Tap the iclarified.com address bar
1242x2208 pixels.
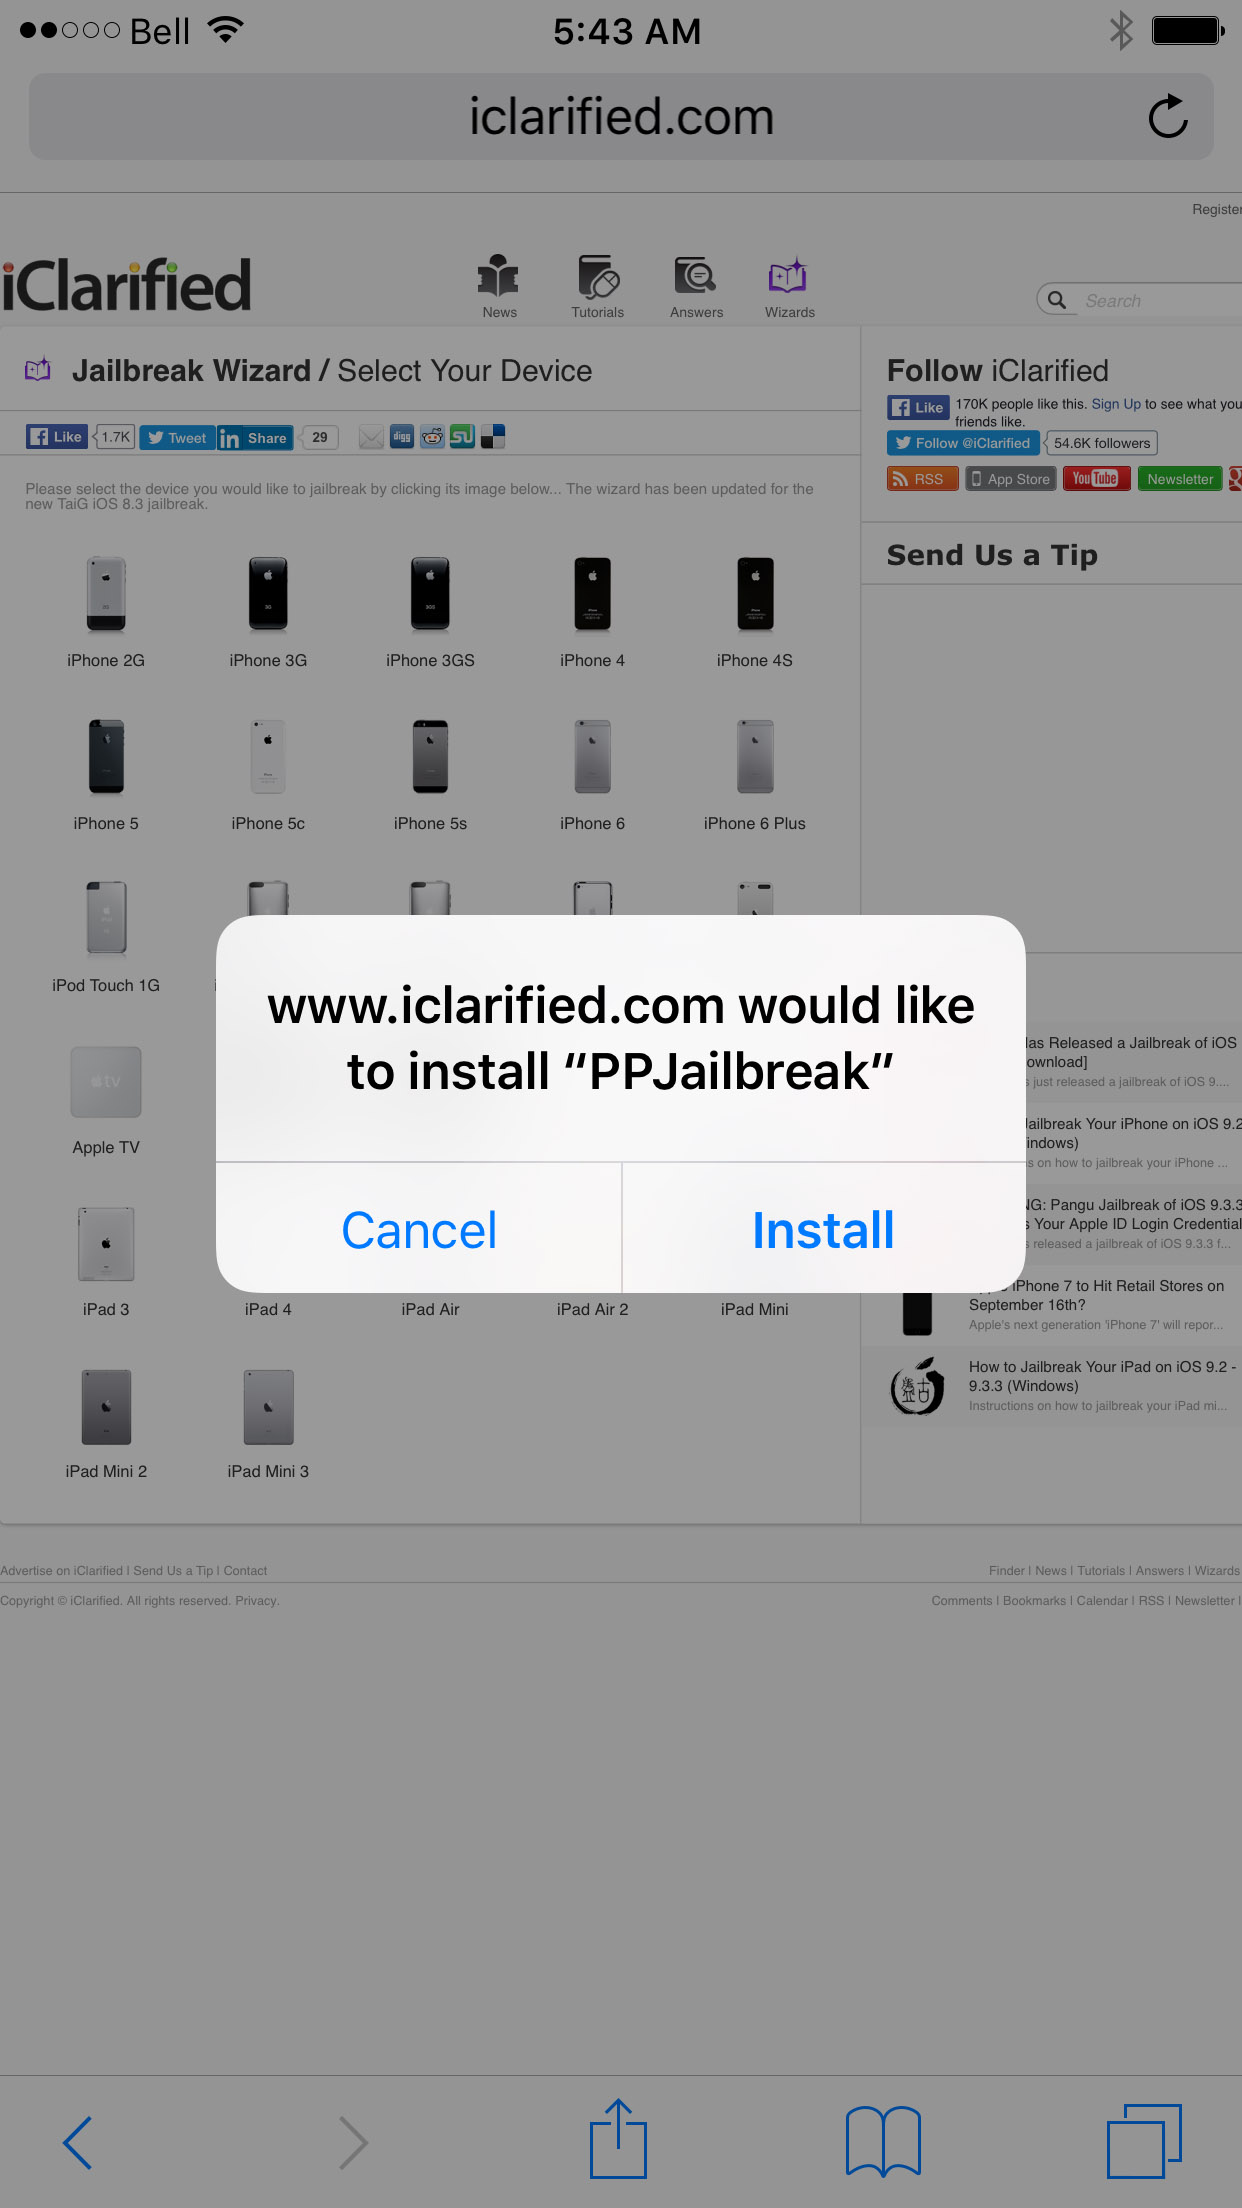pyautogui.click(x=621, y=117)
